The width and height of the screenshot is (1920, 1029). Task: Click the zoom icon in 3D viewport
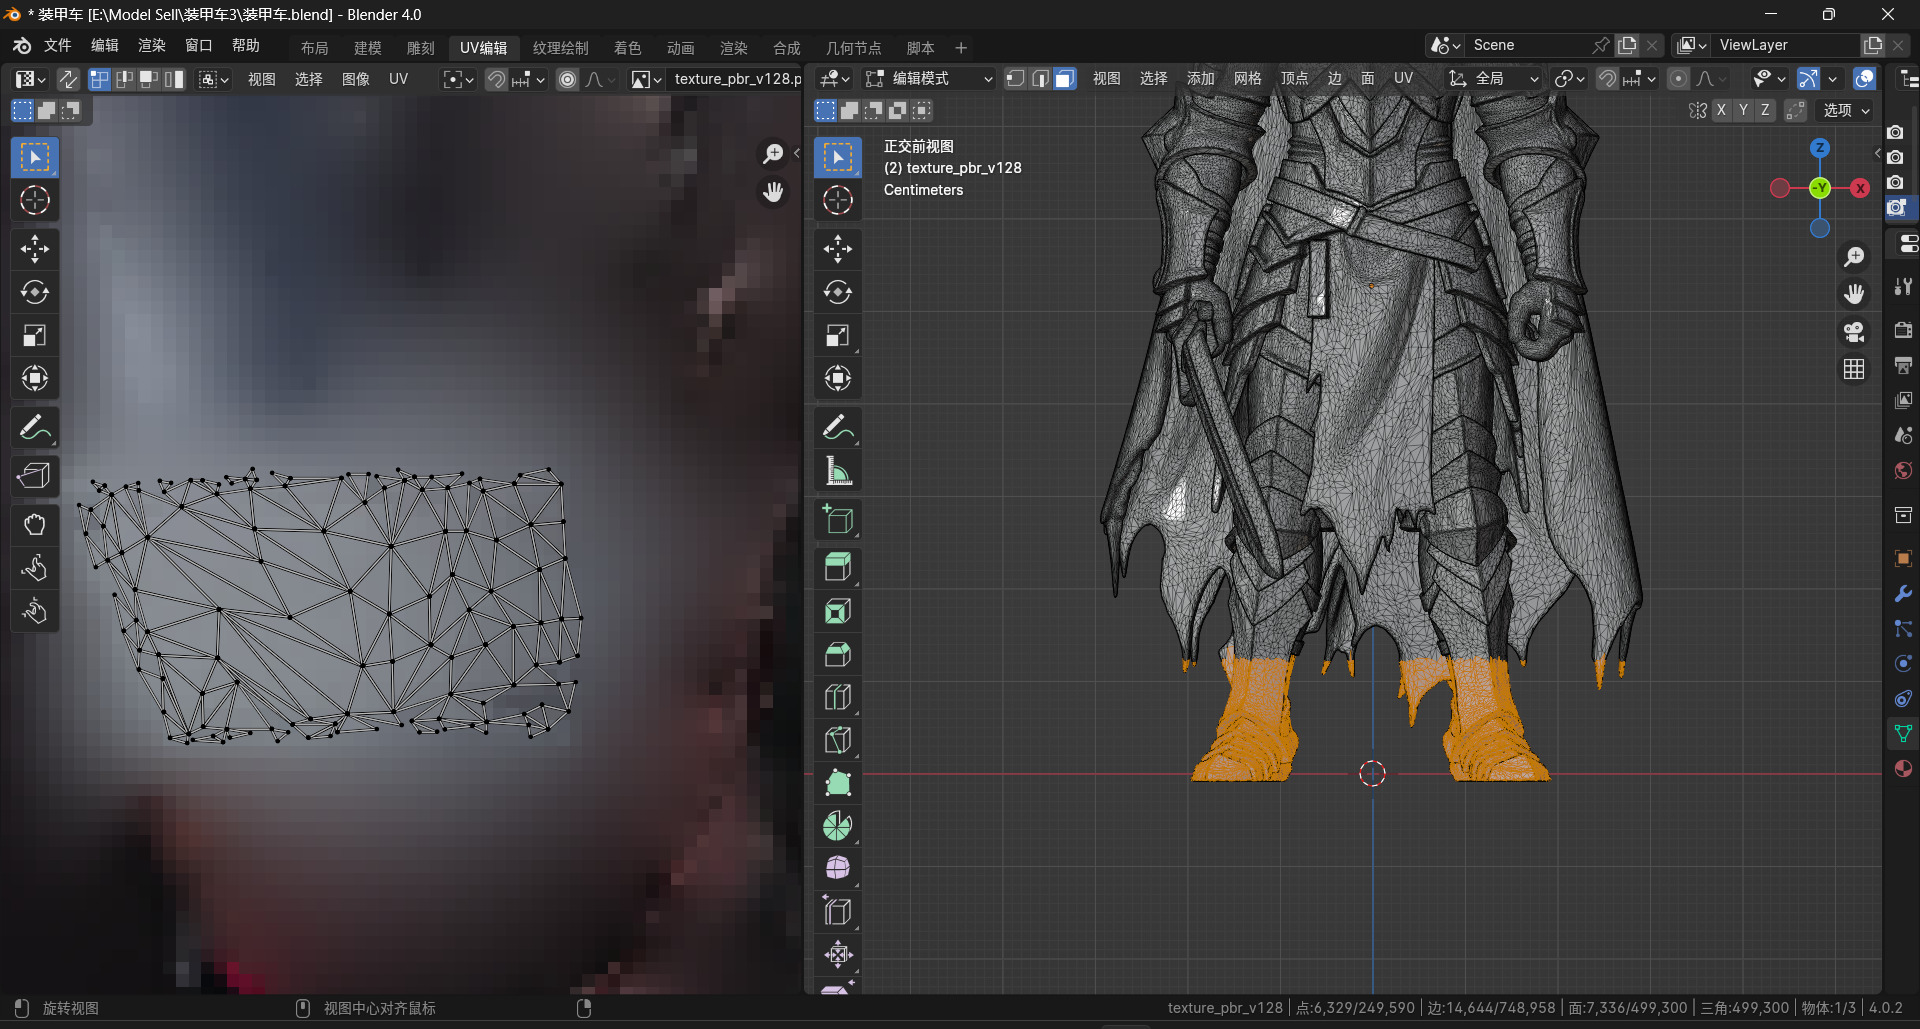click(1854, 257)
